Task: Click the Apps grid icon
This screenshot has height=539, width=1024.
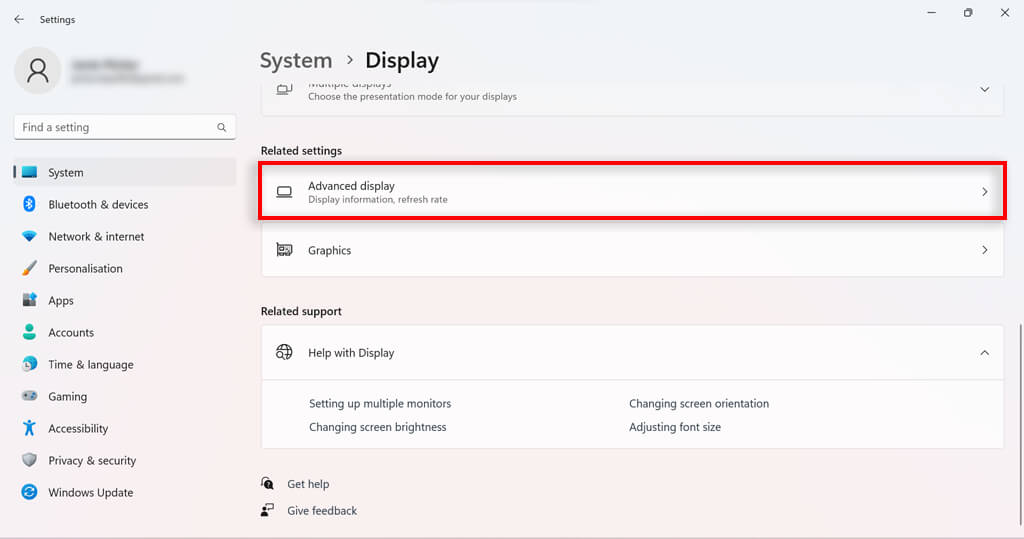Action: click(x=29, y=300)
